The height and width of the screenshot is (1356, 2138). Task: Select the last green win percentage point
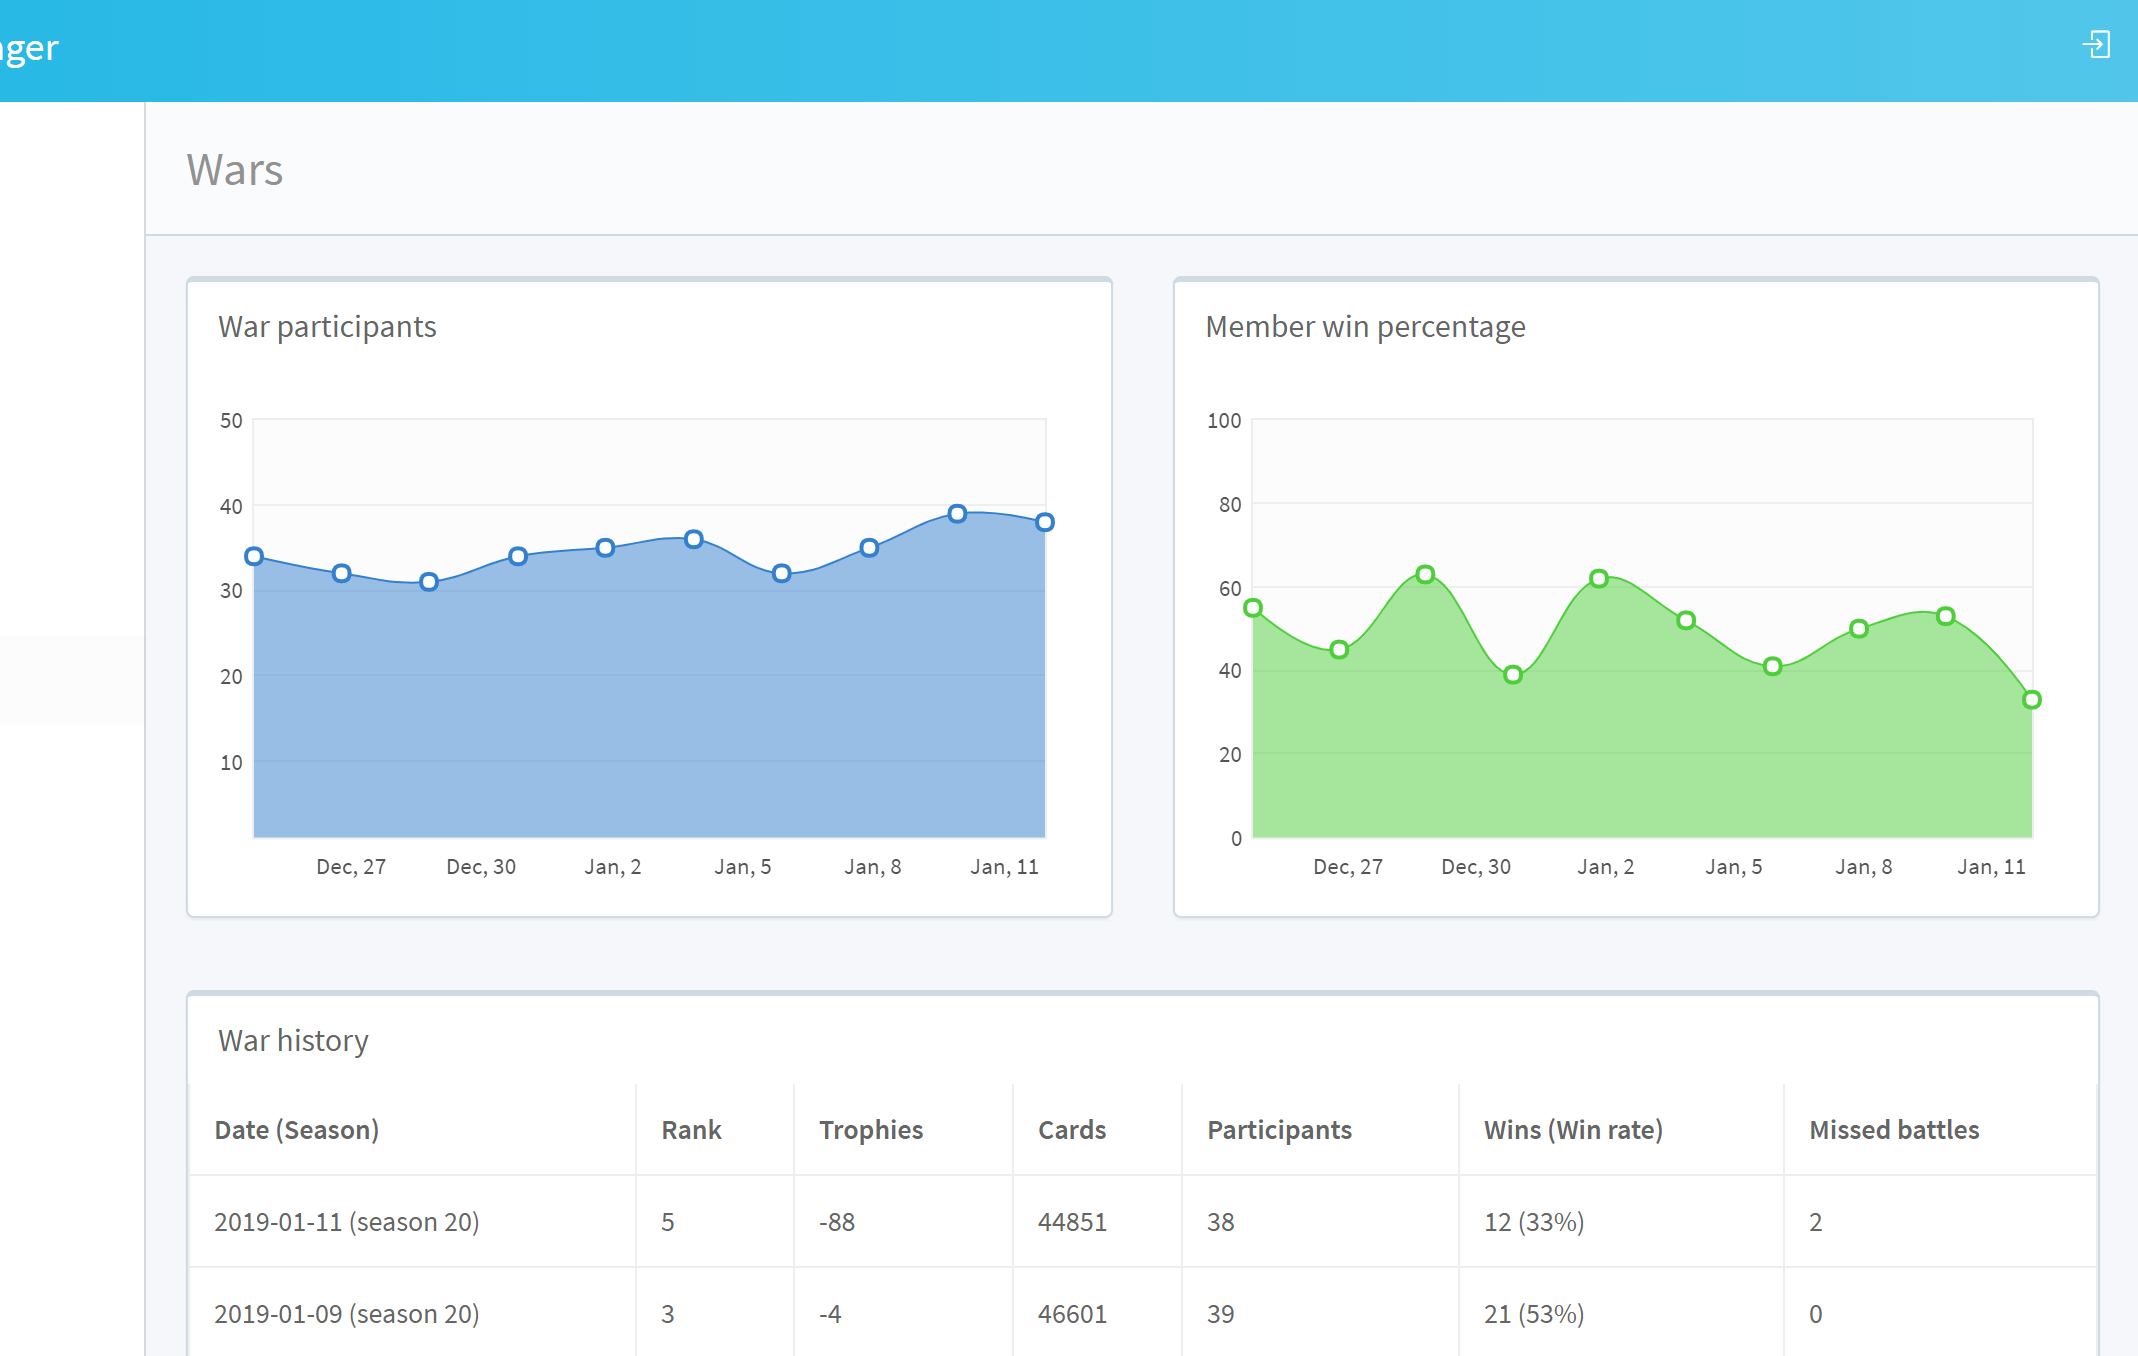2031,700
